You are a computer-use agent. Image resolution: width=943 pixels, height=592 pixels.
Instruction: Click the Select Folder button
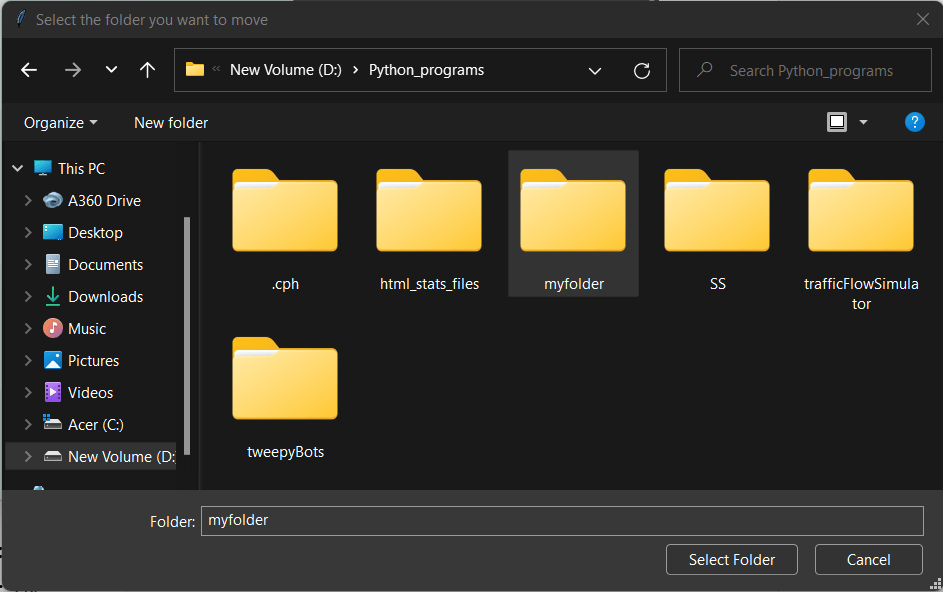pos(731,559)
